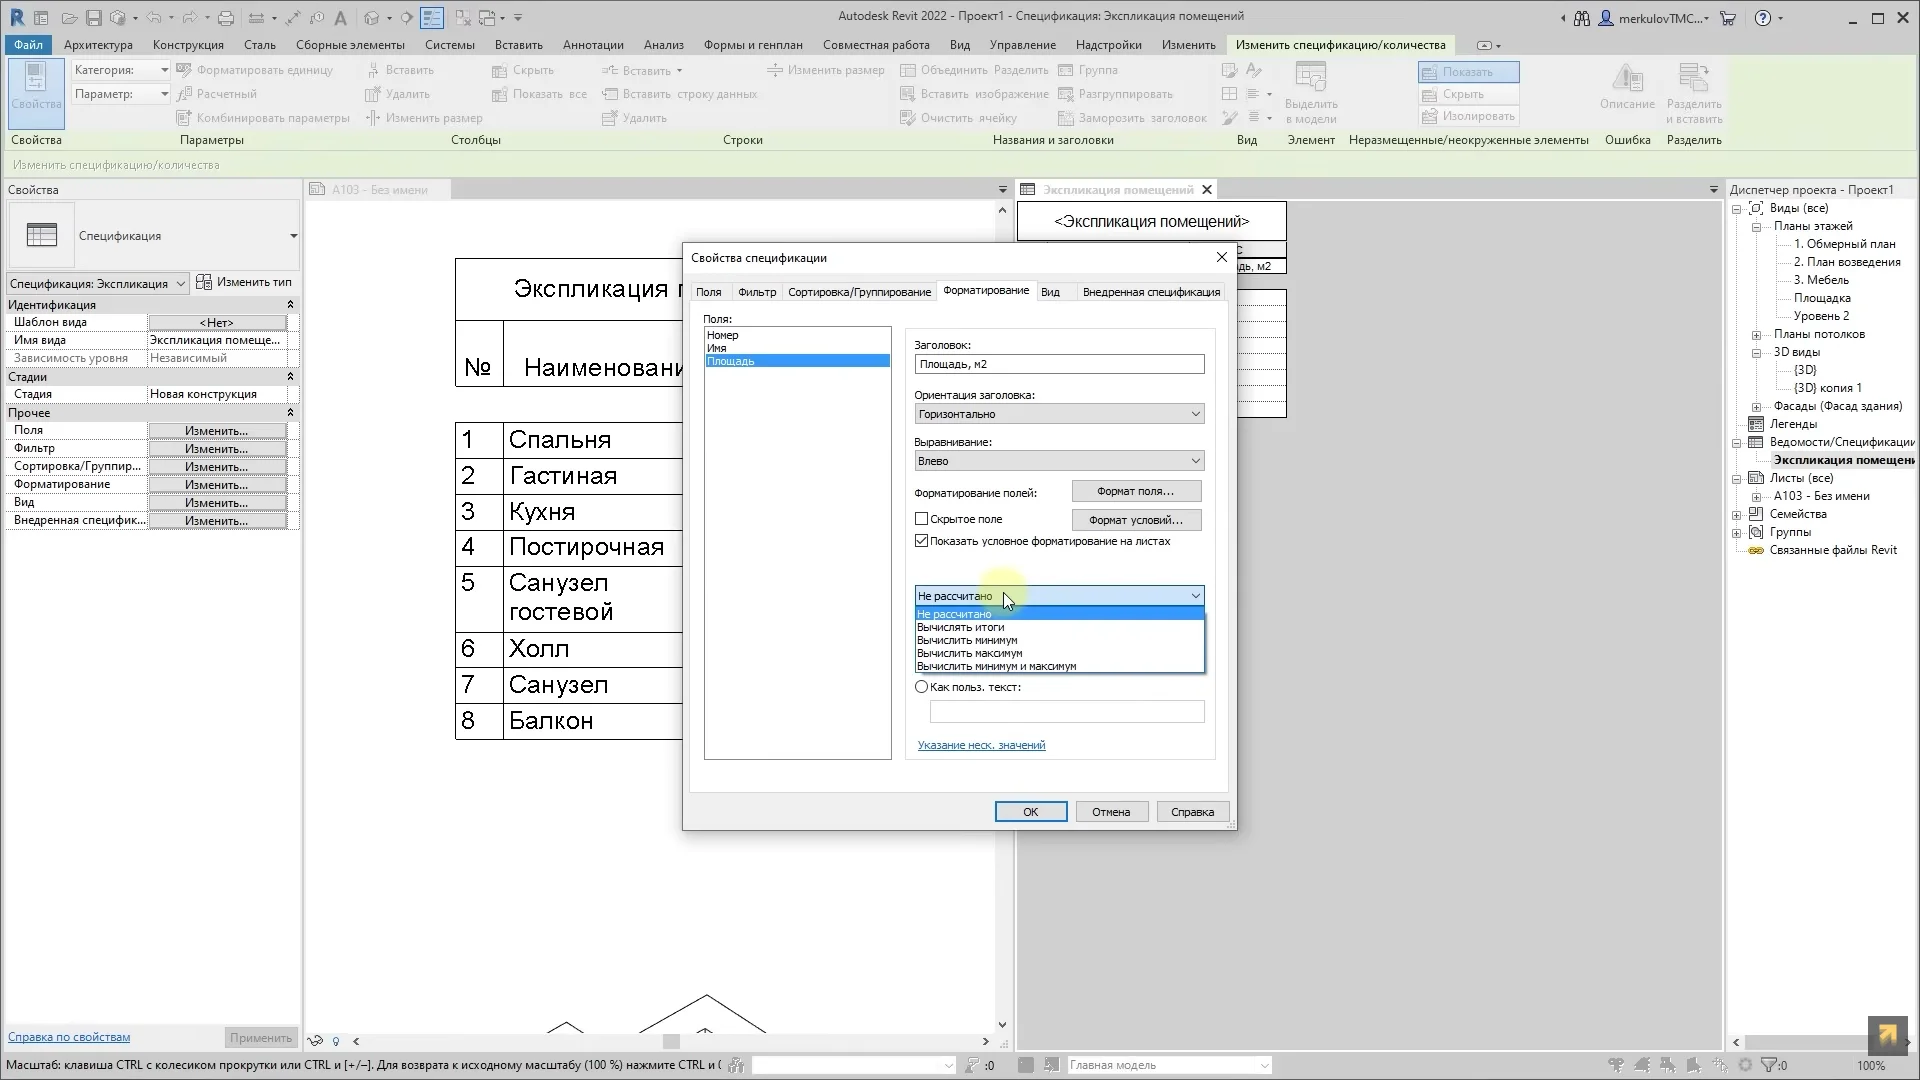
Task: Open the Выравнивание dropdown
Action: [1059, 461]
